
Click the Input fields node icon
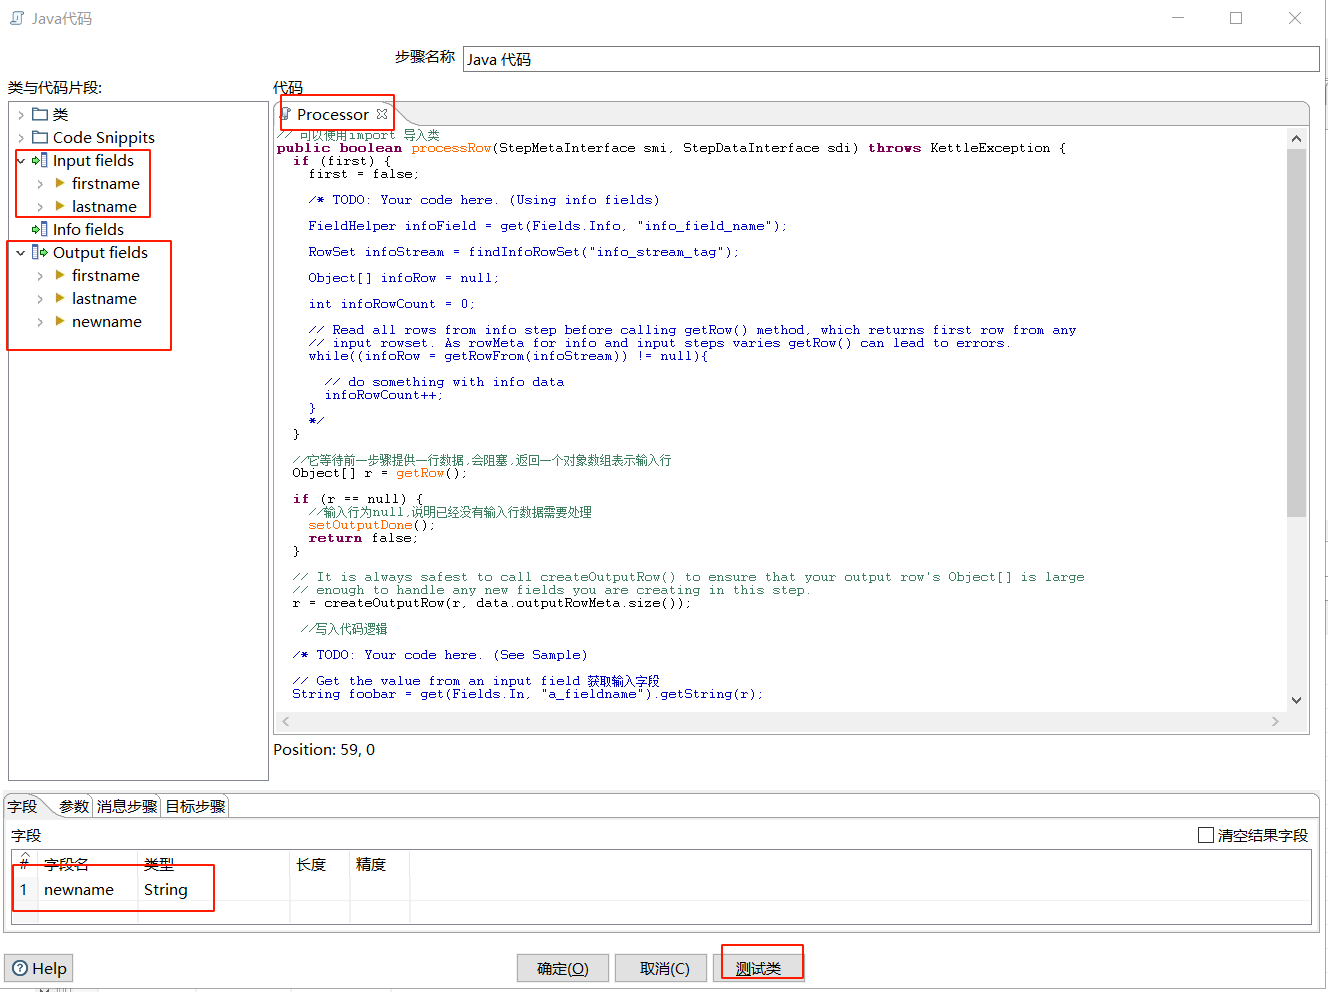[40, 160]
